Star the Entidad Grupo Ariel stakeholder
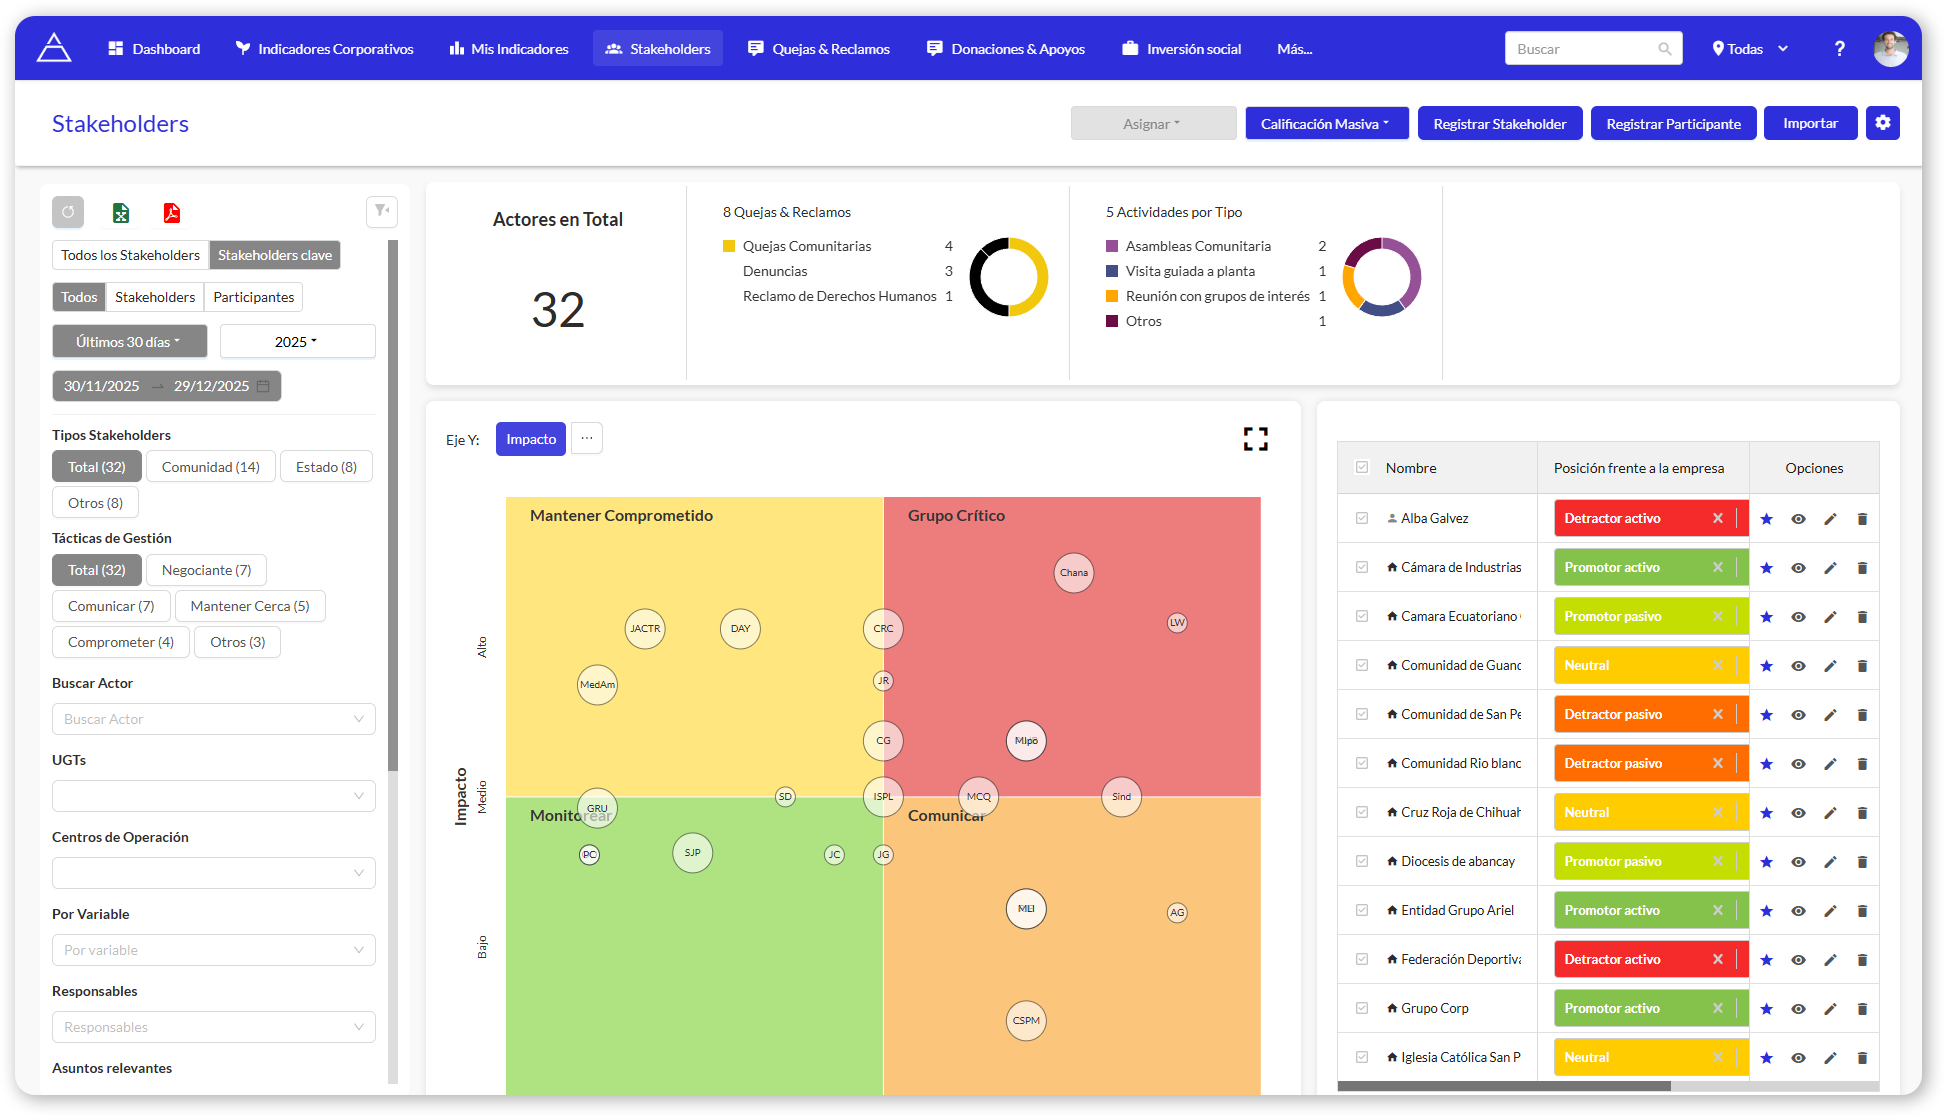 point(1766,910)
